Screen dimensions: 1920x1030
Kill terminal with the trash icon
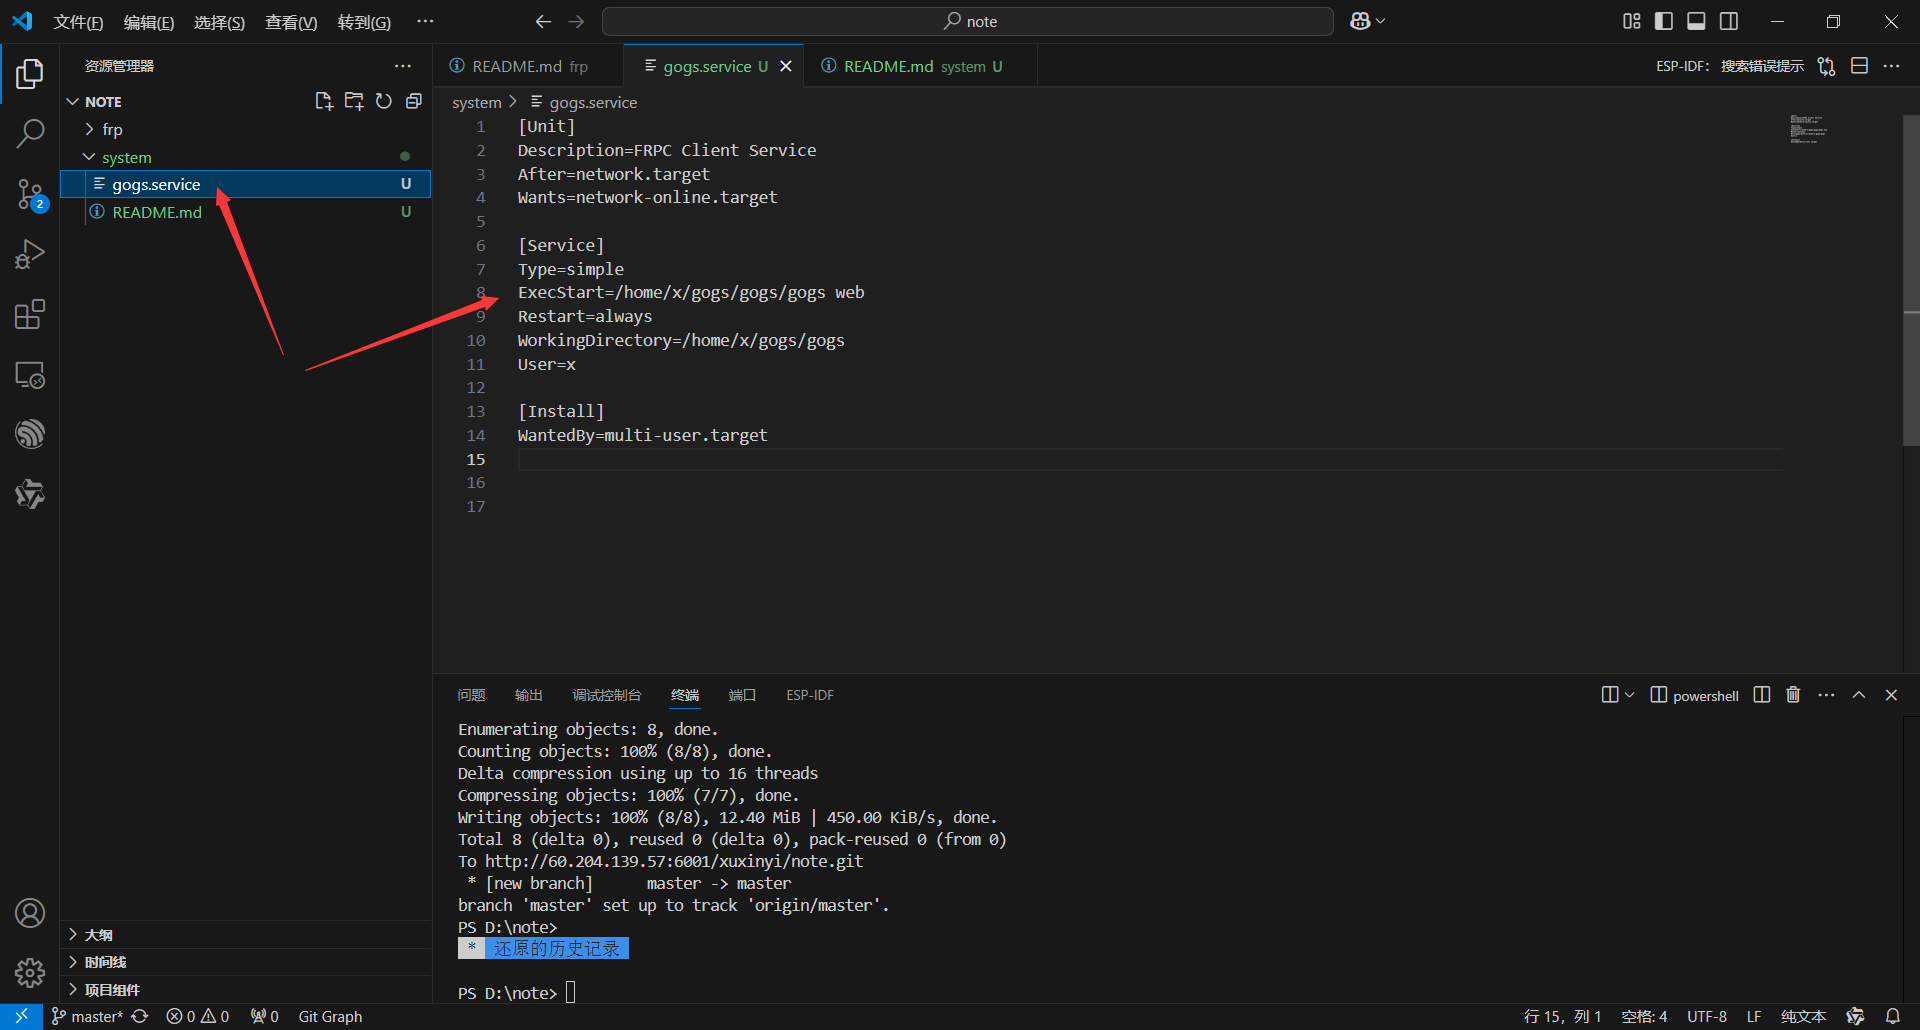[1793, 695]
